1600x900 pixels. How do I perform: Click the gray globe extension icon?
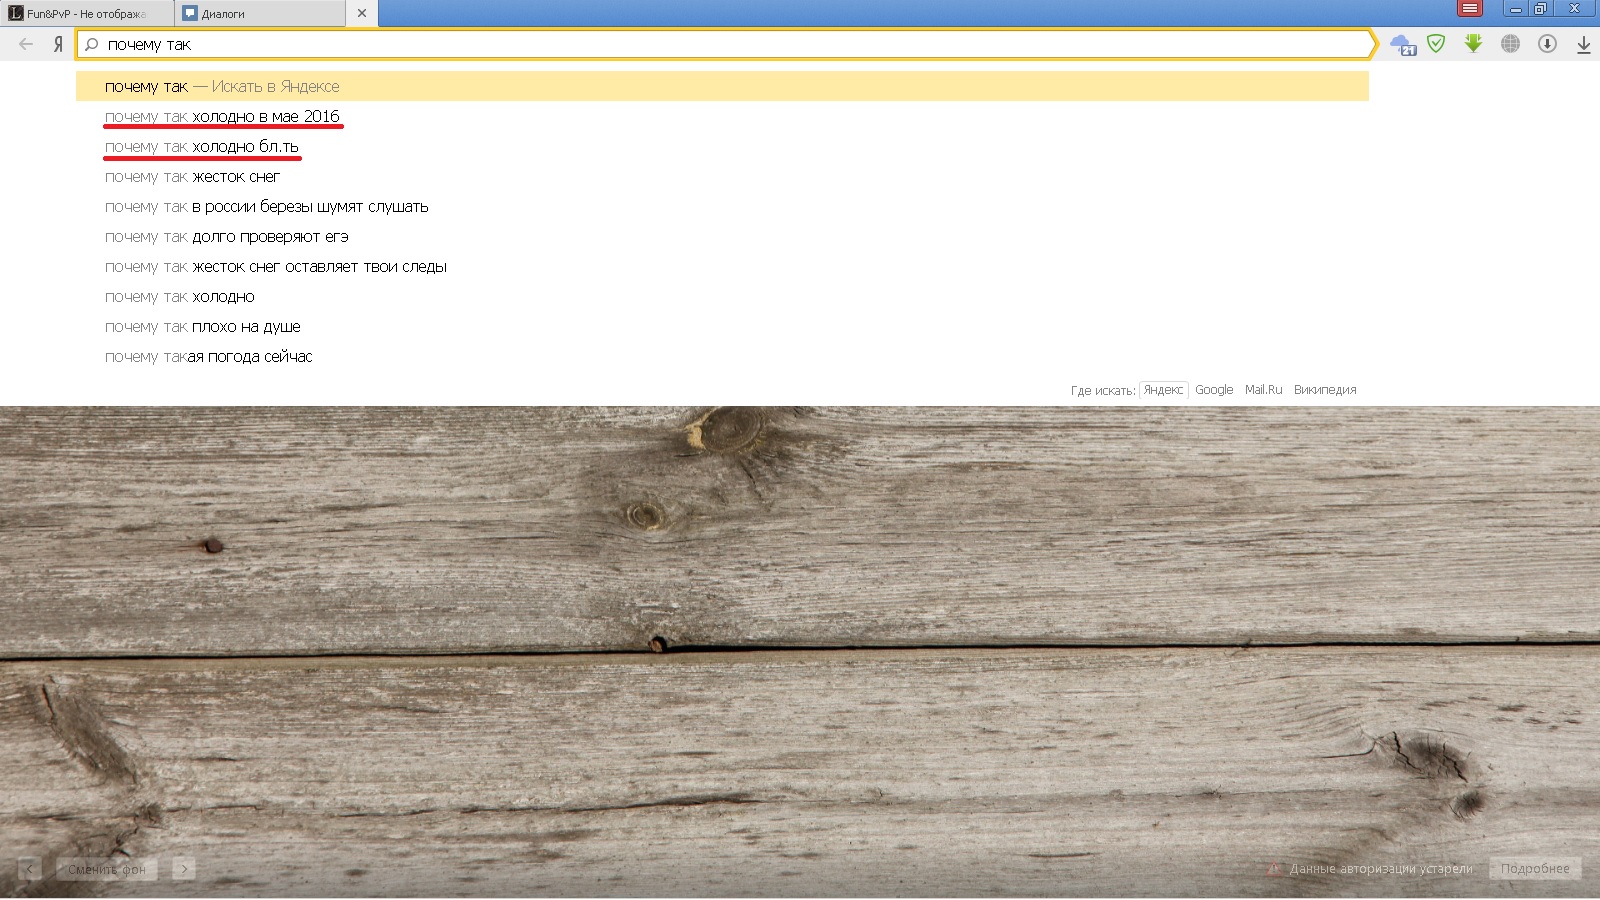(x=1510, y=44)
